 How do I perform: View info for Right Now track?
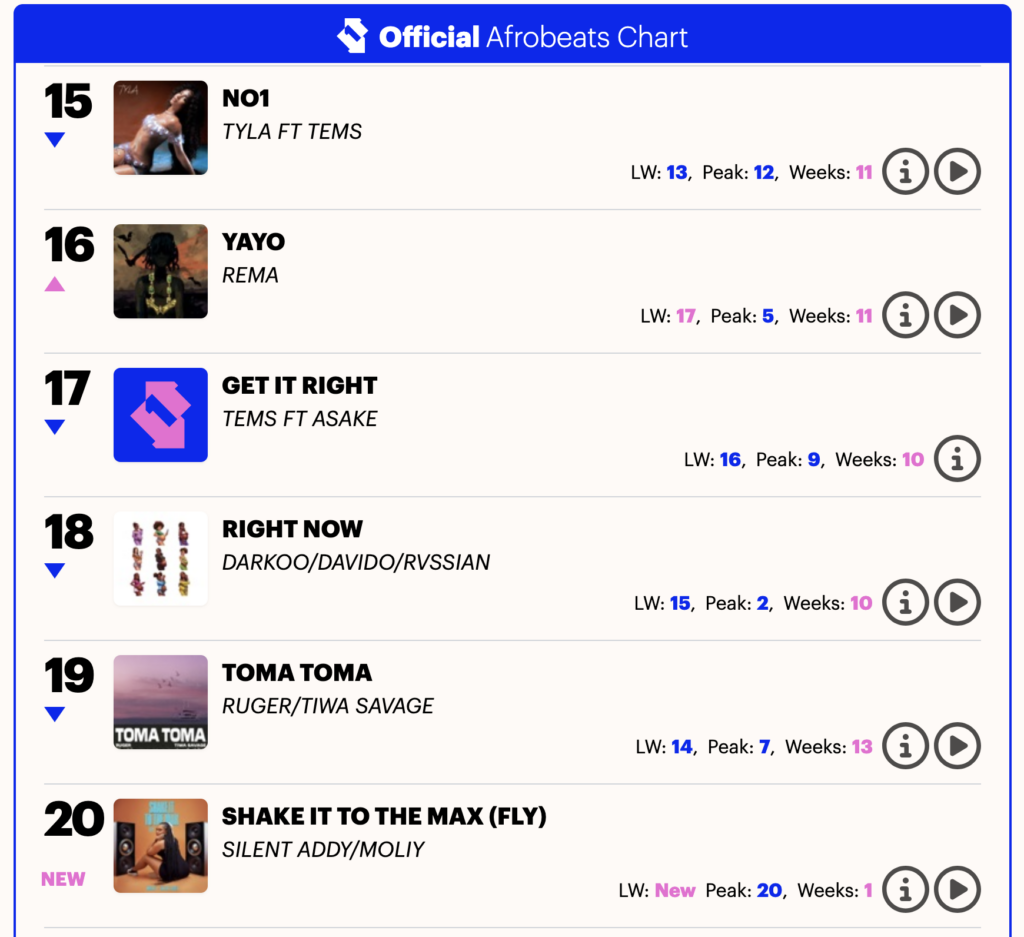[x=905, y=602]
